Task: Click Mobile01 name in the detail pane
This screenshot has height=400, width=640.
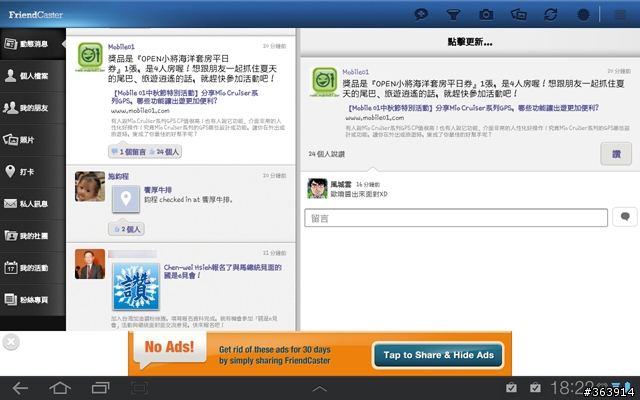Action: (x=356, y=72)
